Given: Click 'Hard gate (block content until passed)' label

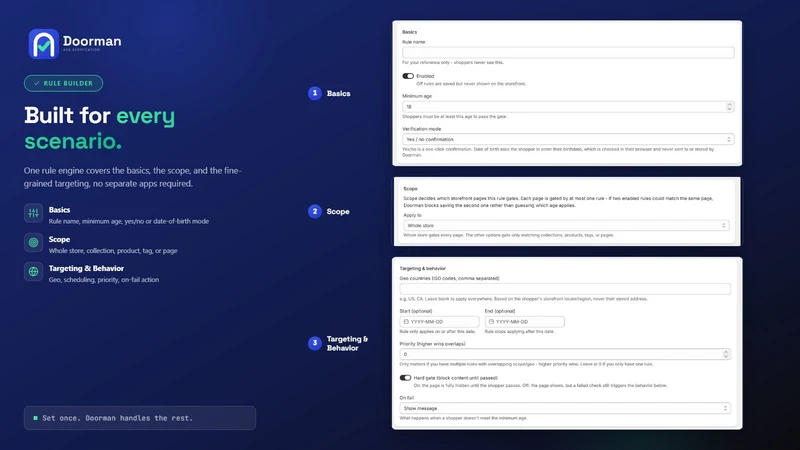Looking at the screenshot, I should click(x=456, y=378).
